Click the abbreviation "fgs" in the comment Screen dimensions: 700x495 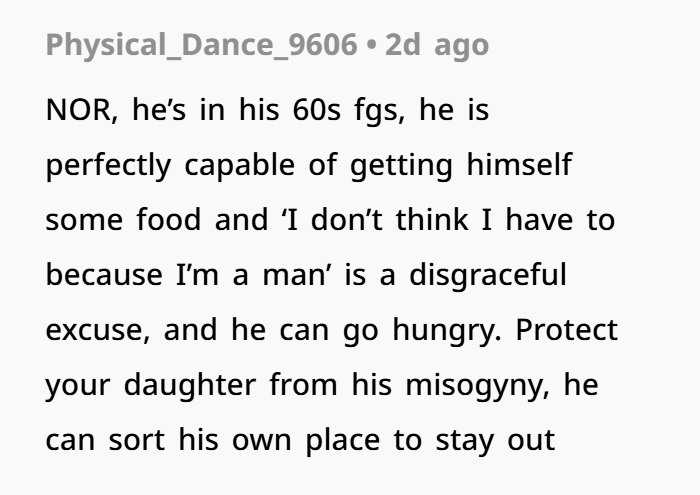[x=376, y=111]
